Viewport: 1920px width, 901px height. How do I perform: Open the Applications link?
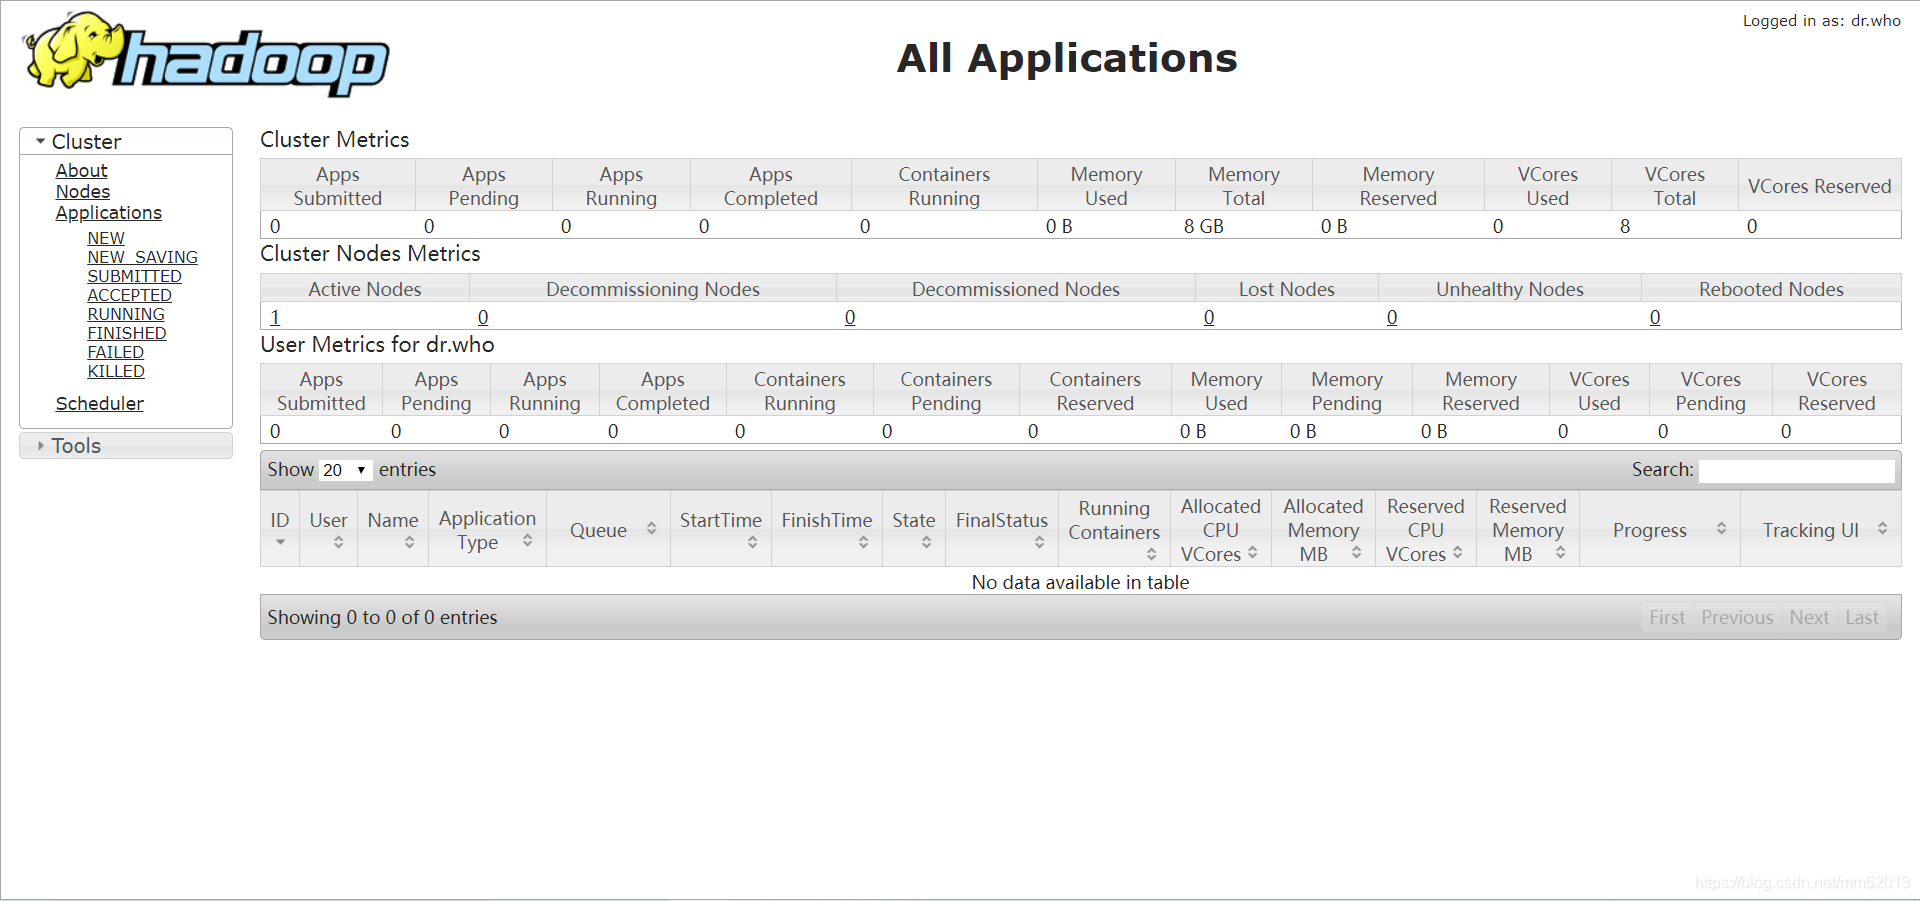(108, 213)
